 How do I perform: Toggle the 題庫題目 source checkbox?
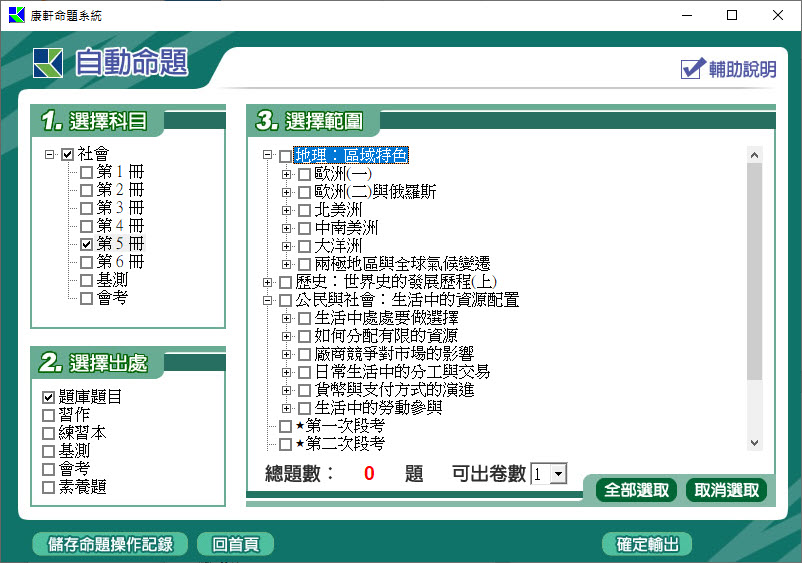pos(49,398)
